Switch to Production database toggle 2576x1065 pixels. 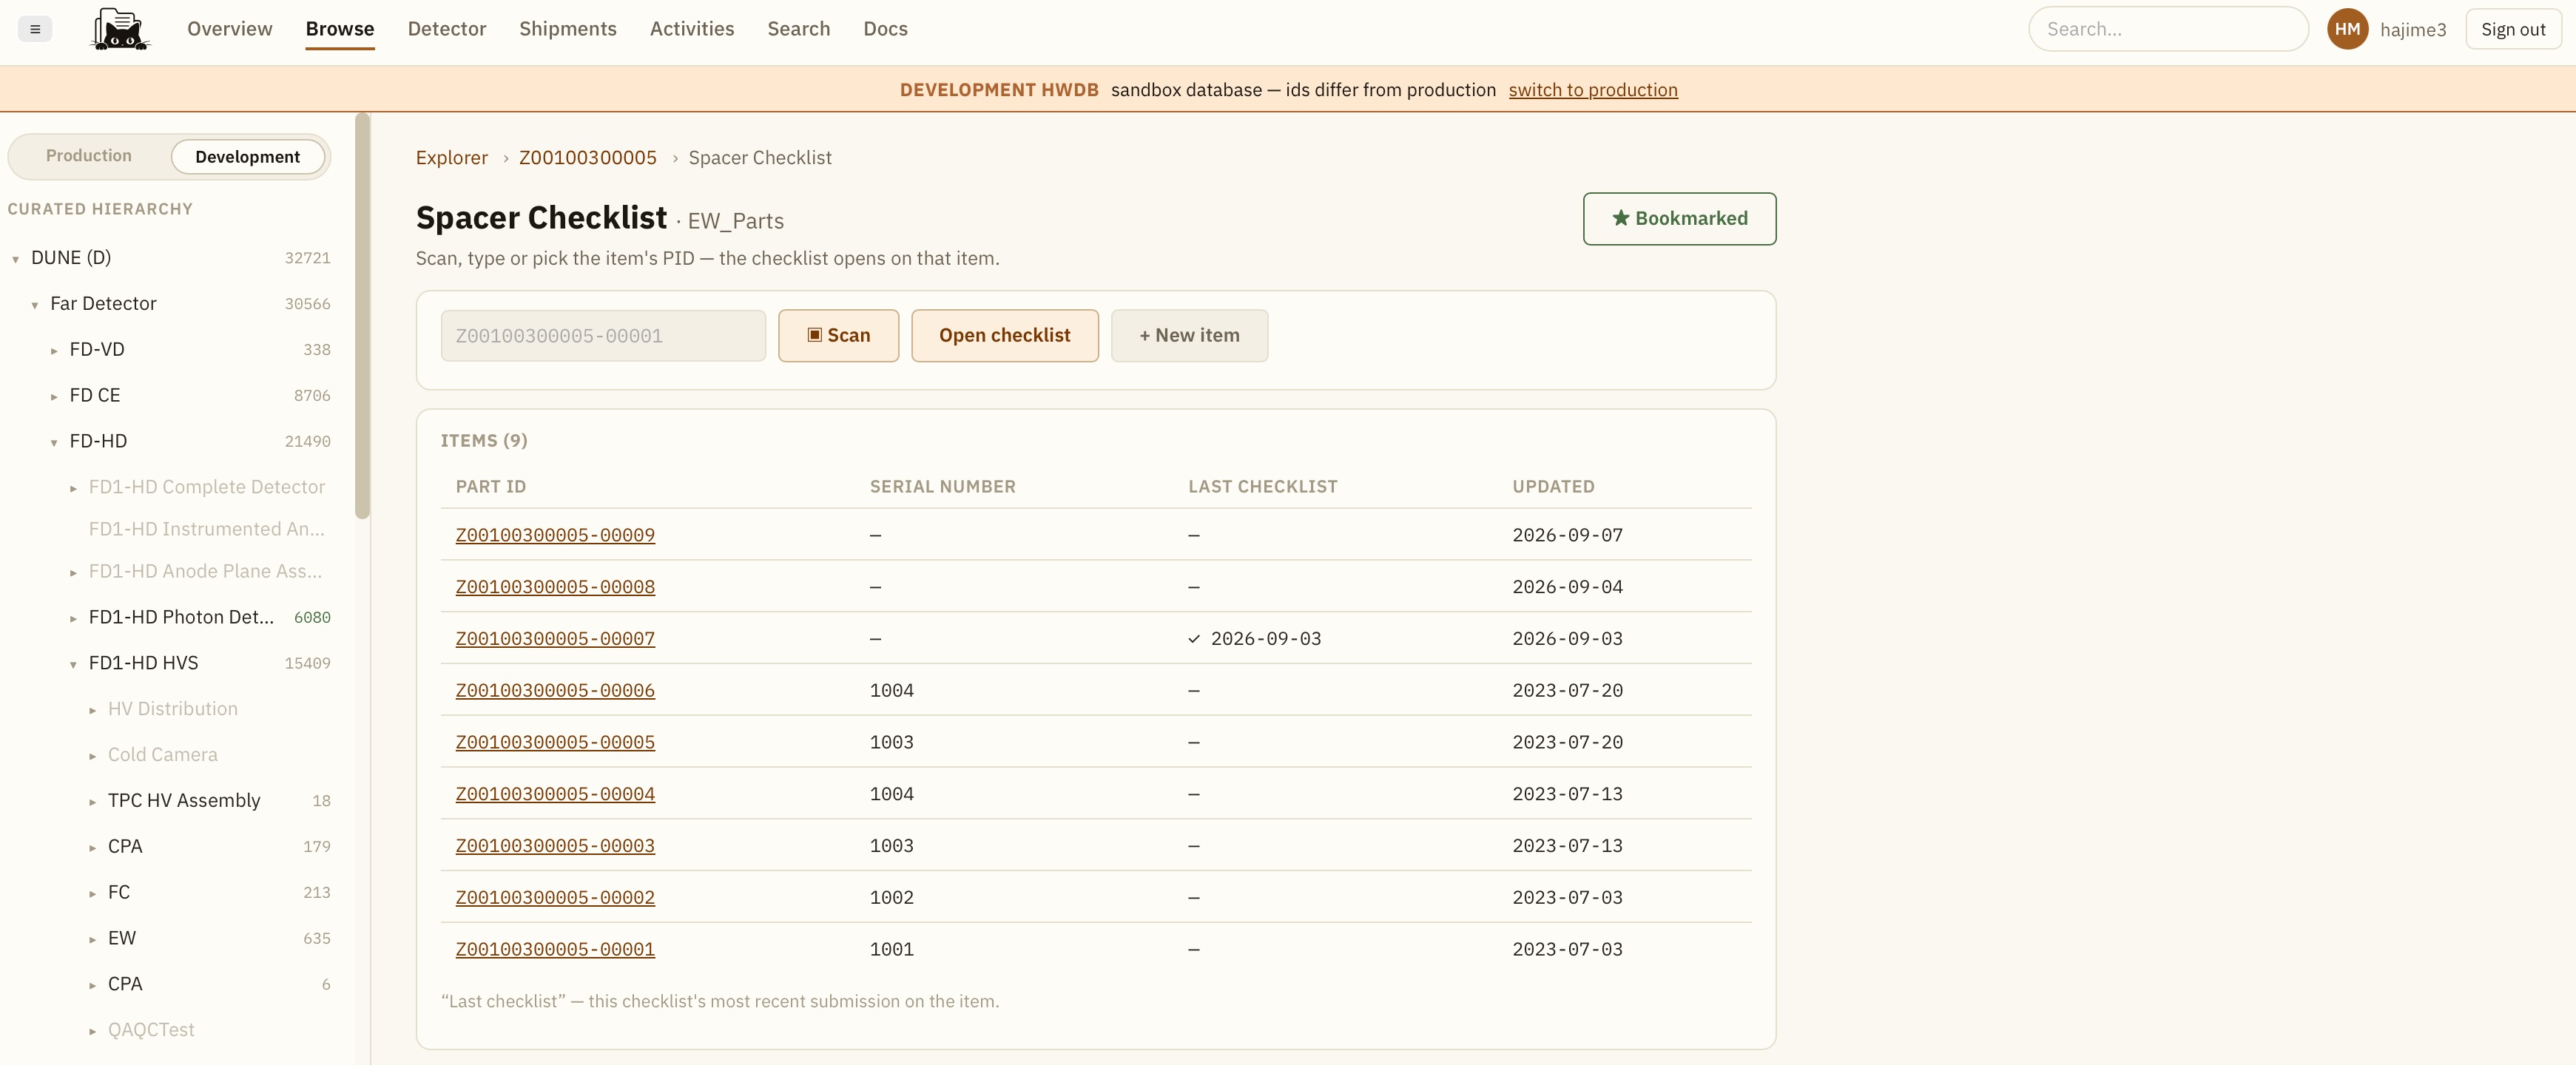89,156
